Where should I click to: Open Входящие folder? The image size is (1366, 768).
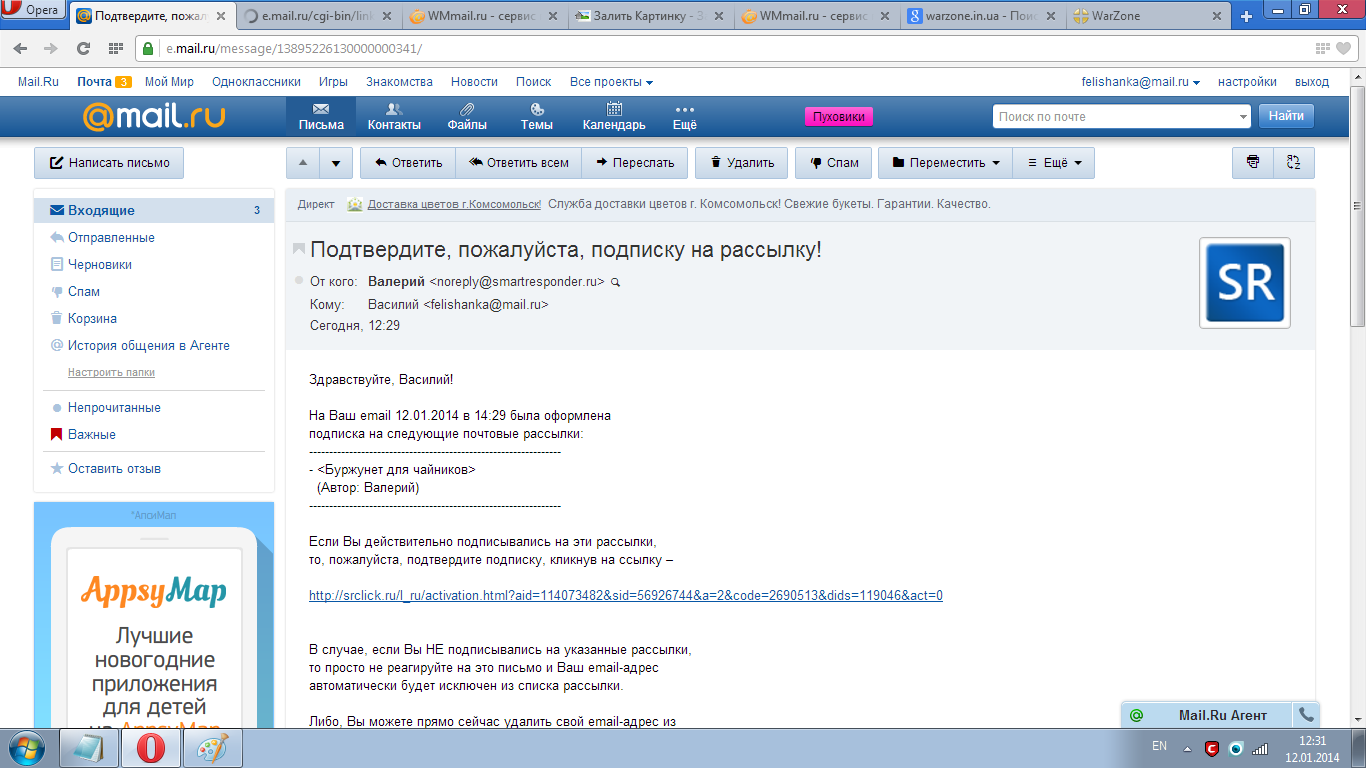pyautogui.click(x=154, y=211)
